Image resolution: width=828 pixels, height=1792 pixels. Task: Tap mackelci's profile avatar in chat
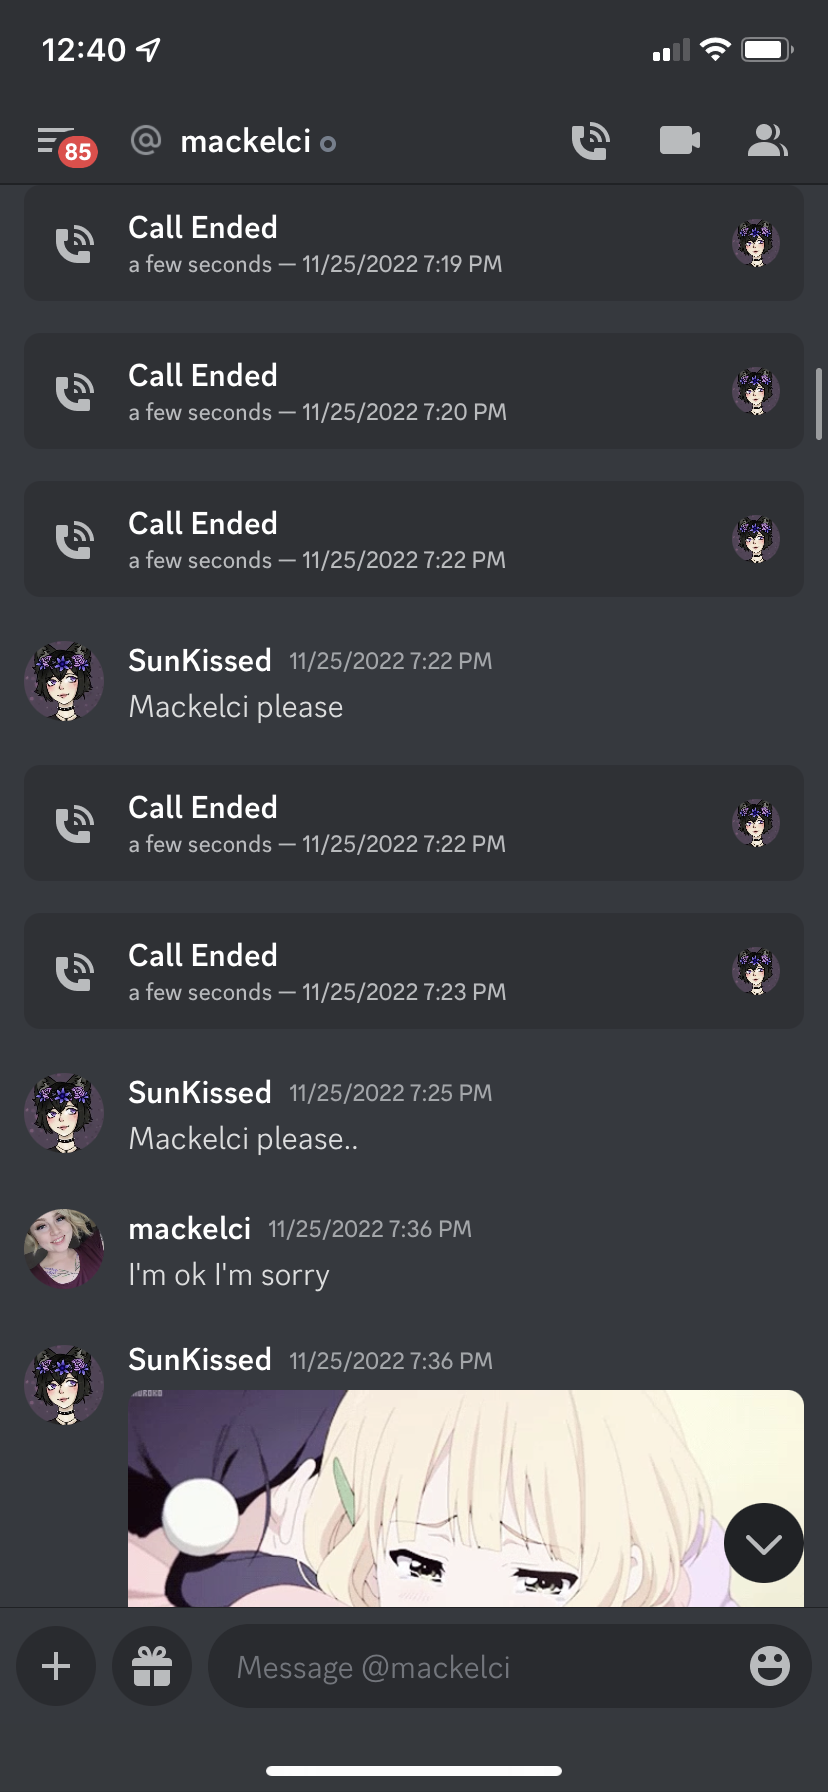[64, 1249]
